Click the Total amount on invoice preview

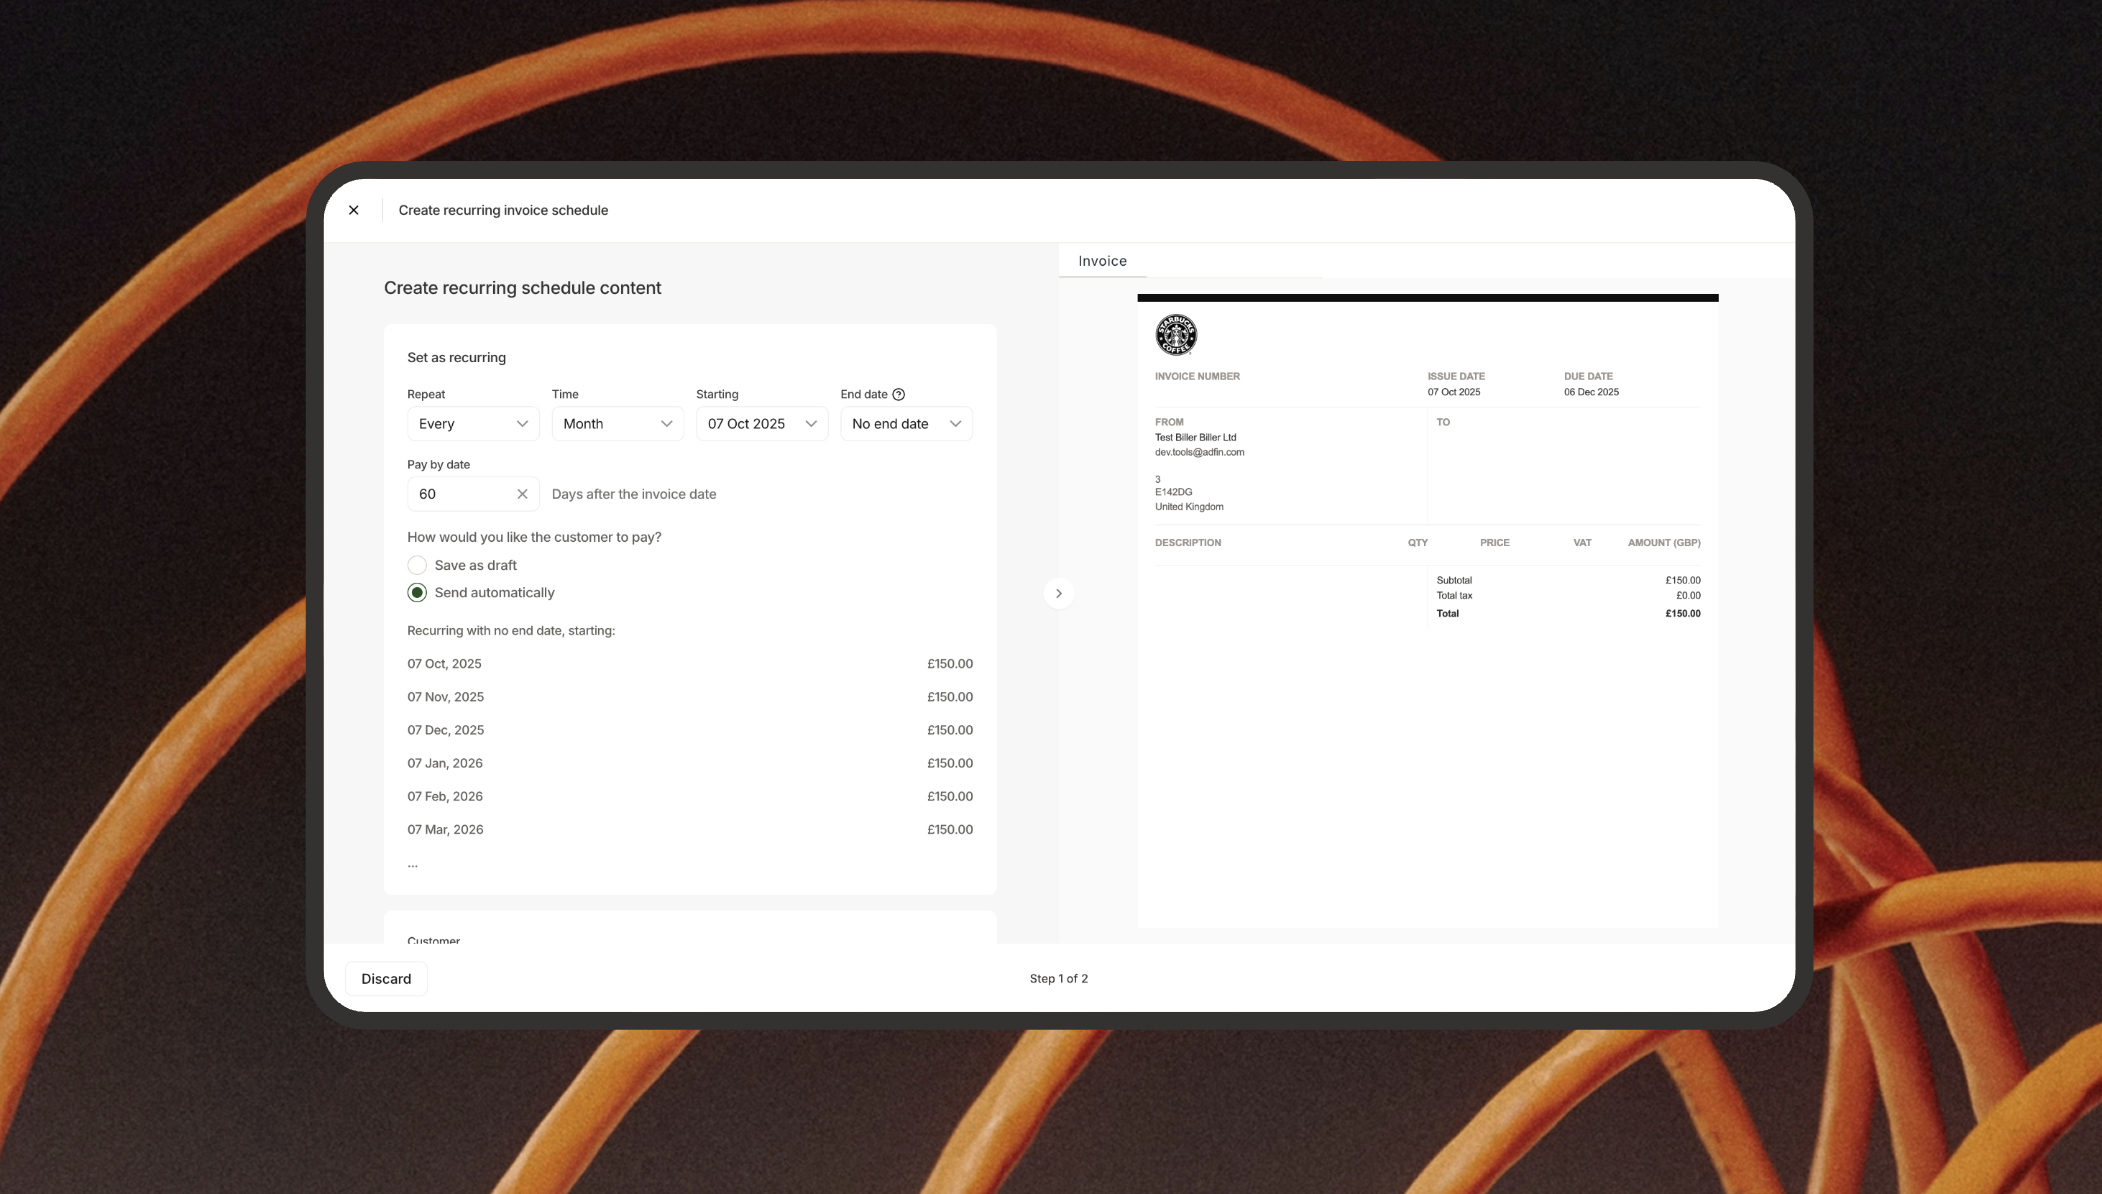coord(1682,614)
